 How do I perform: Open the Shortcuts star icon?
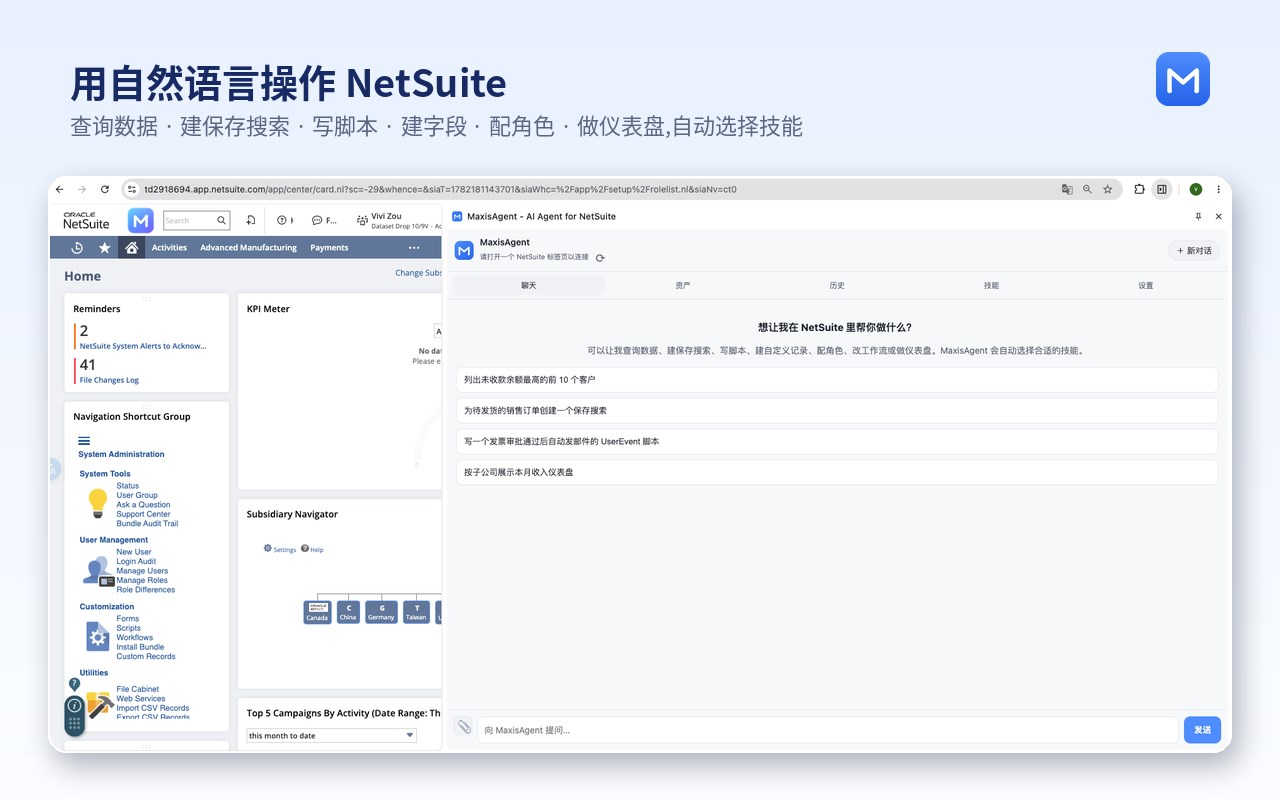pos(104,248)
